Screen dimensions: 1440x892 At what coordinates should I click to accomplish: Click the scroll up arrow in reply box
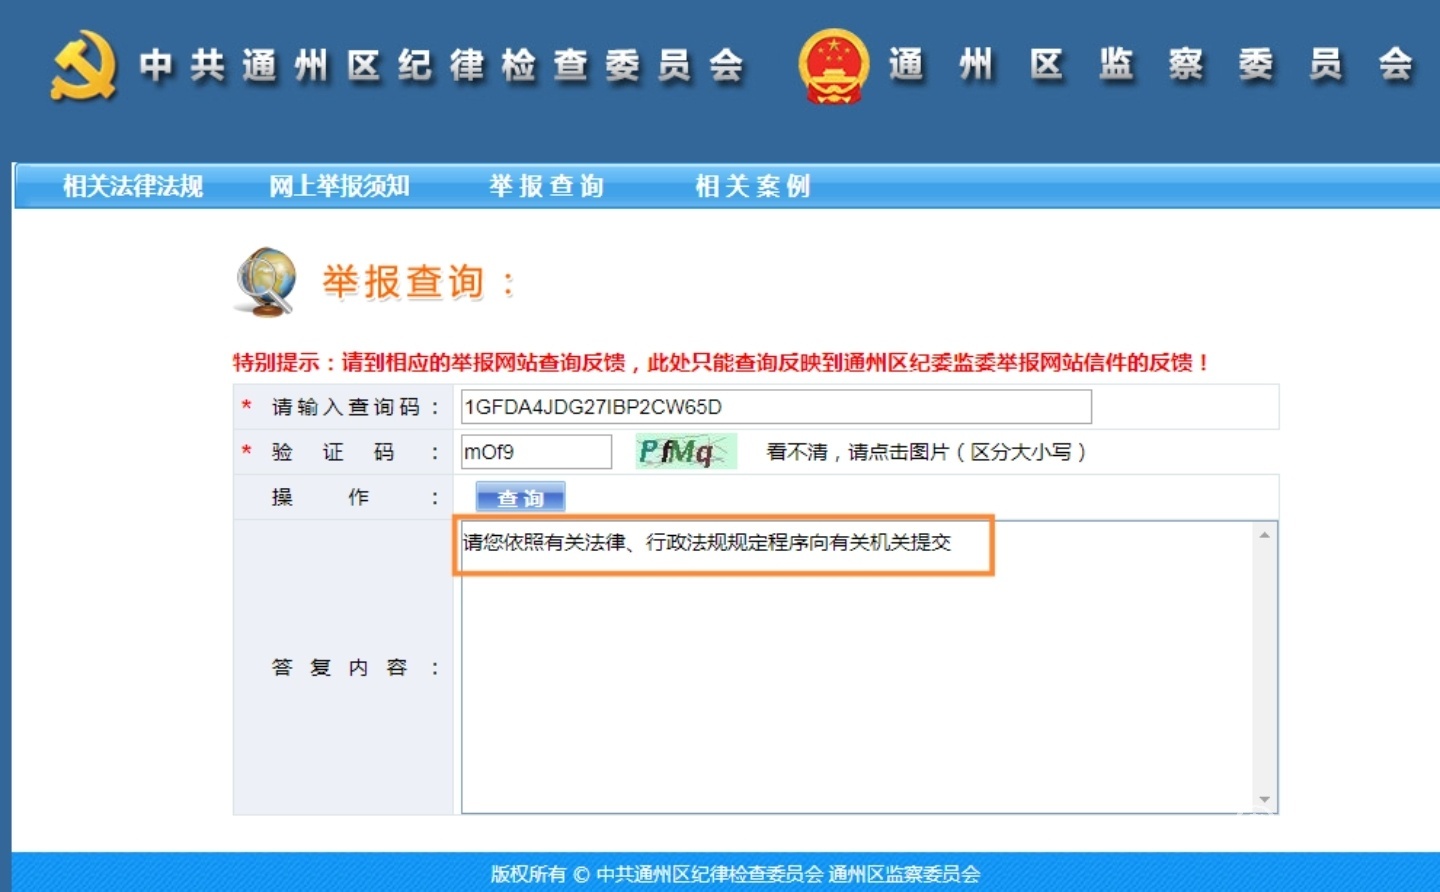click(1265, 535)
